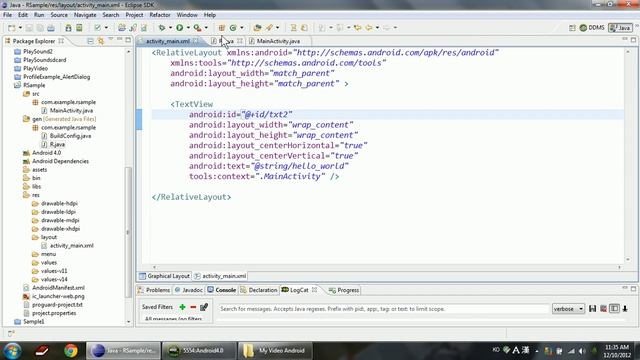This screenshot has width=640, height=360.
Task: Open the Run button dropdown arrow
Action: (188, 28)
